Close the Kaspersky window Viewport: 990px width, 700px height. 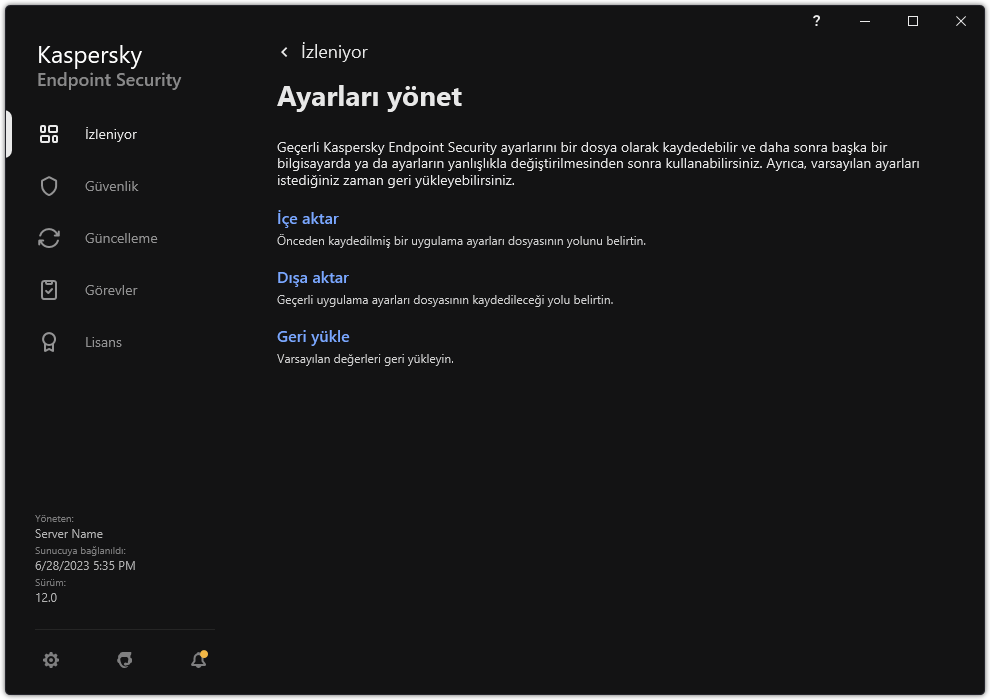coord(961,21)
